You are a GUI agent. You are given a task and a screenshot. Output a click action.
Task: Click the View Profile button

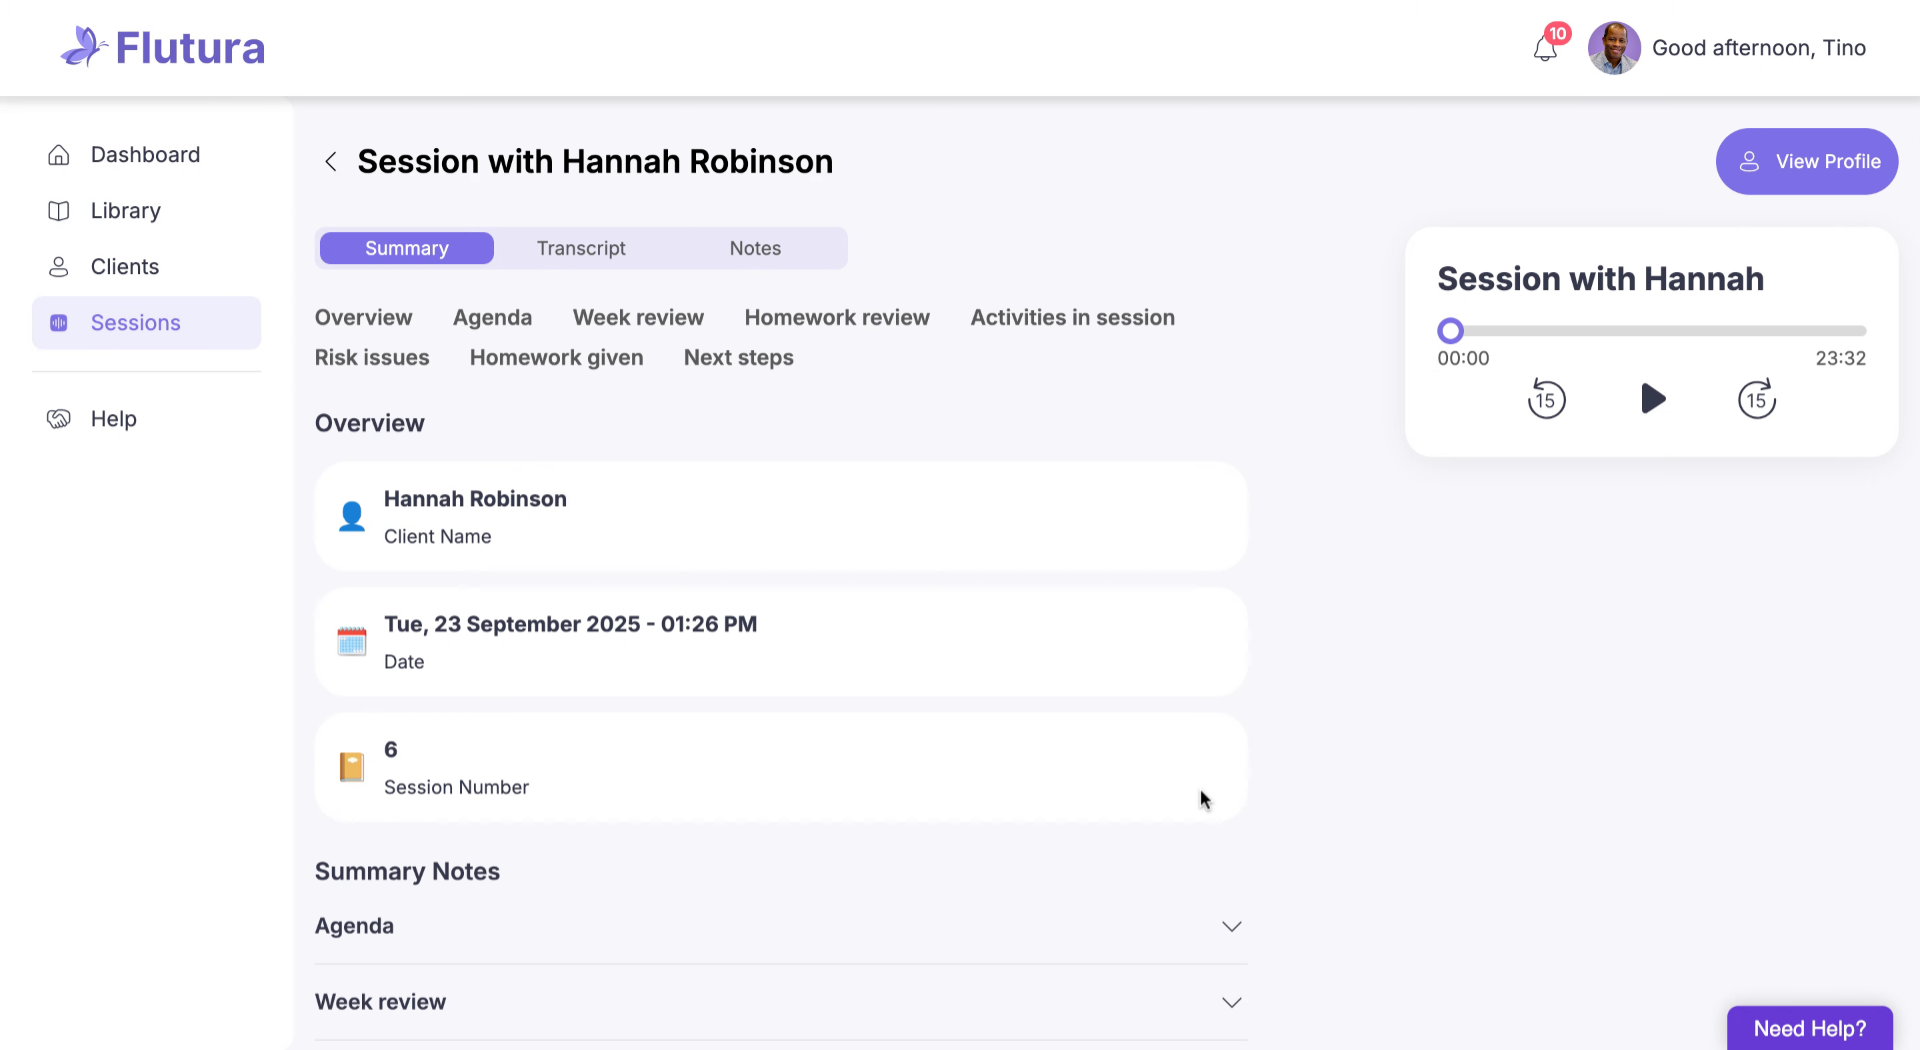[x=1807, y=162]
